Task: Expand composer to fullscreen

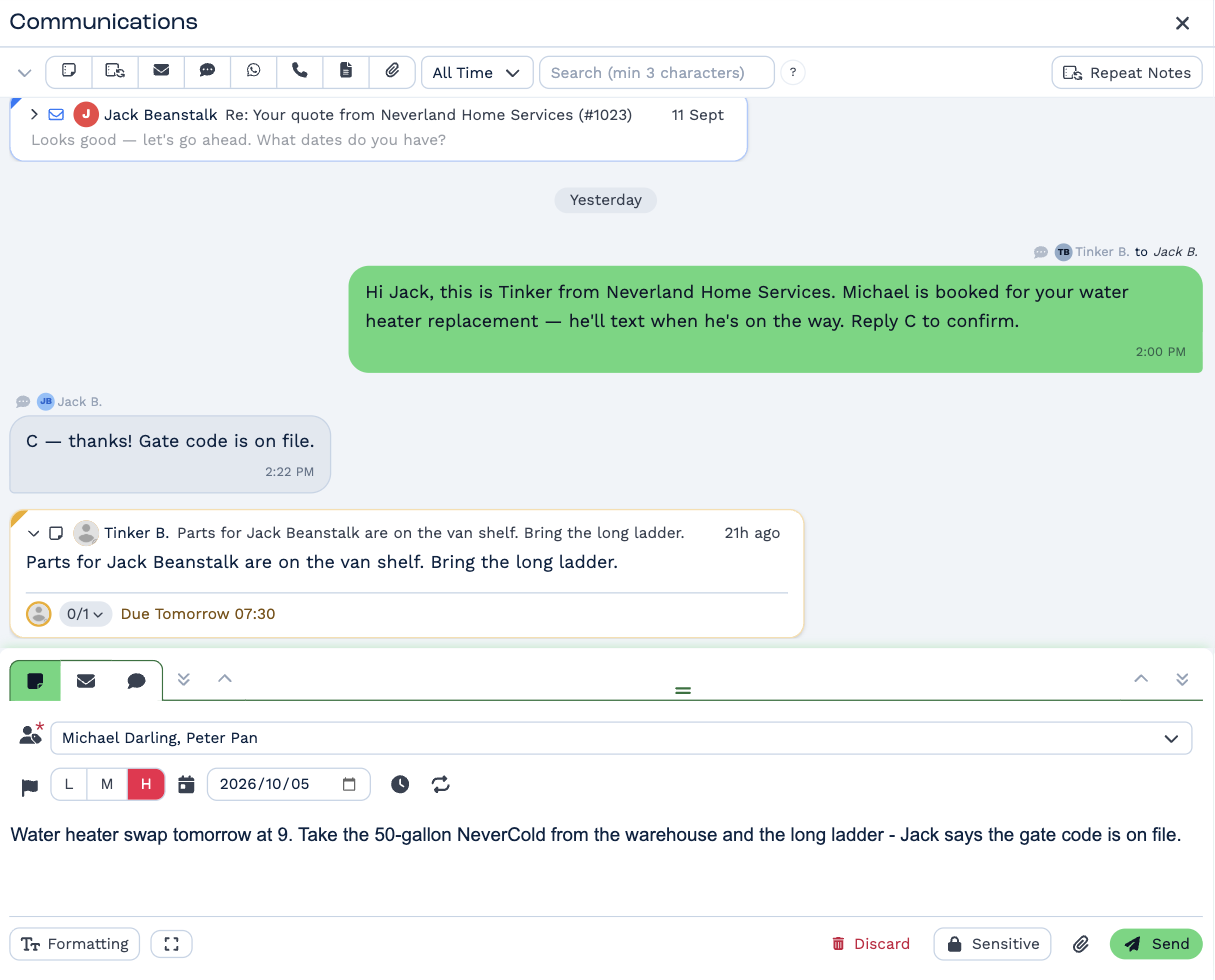Action: point(171,944)
